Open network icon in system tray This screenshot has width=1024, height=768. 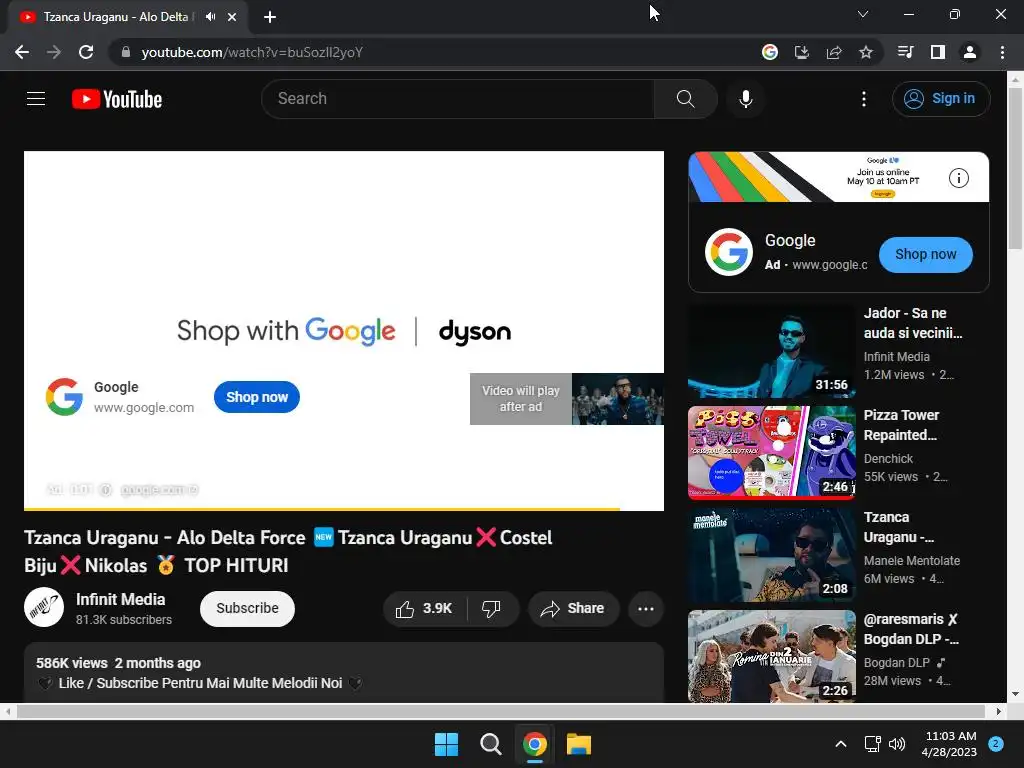[872, 744]
